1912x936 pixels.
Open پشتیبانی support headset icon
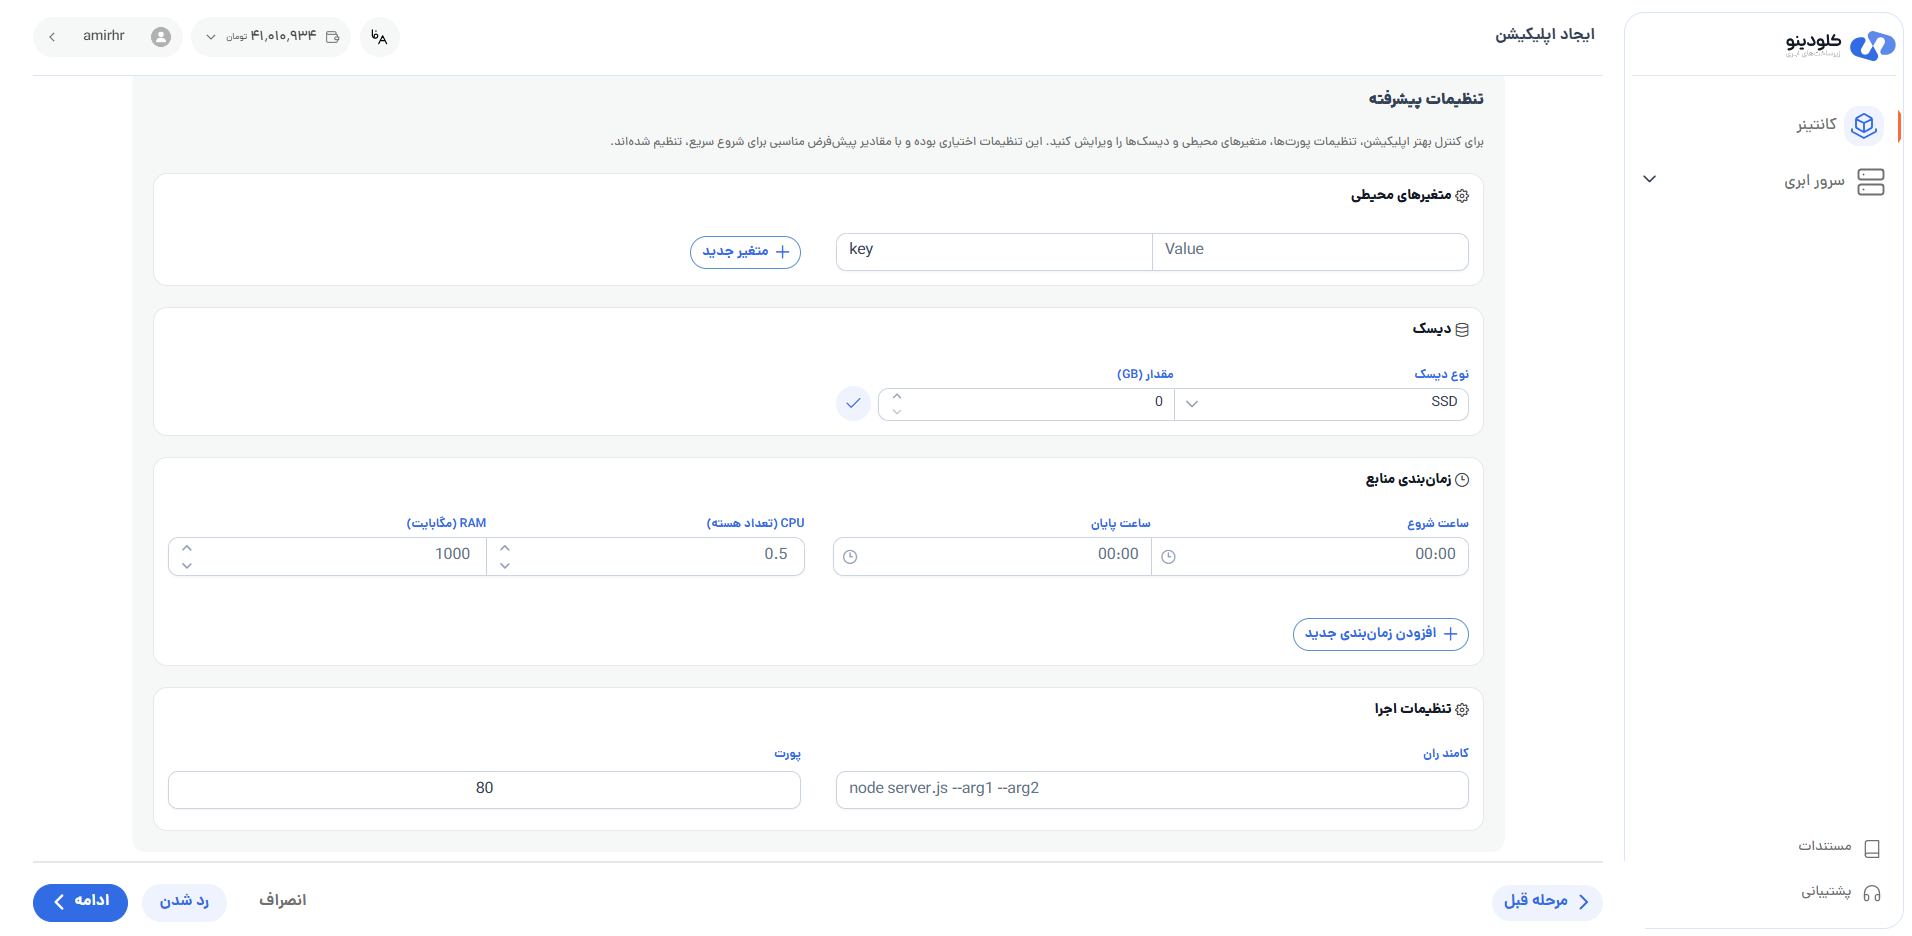click(x=1872, y=893)
